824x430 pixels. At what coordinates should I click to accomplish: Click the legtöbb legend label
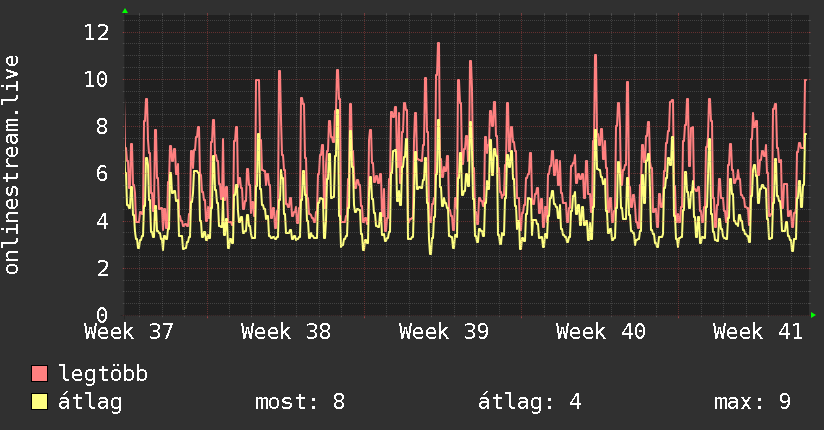pos(103,373)
